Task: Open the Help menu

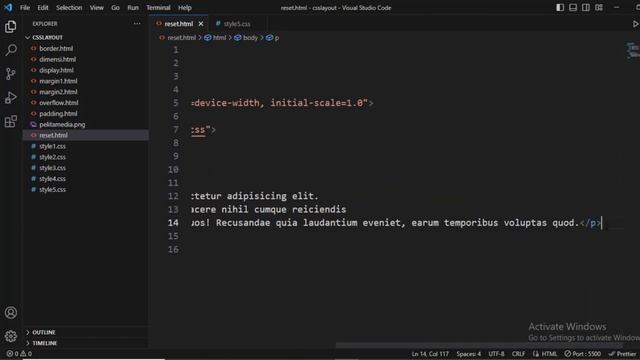Action: pyautogui.click(x=184, y=7)
